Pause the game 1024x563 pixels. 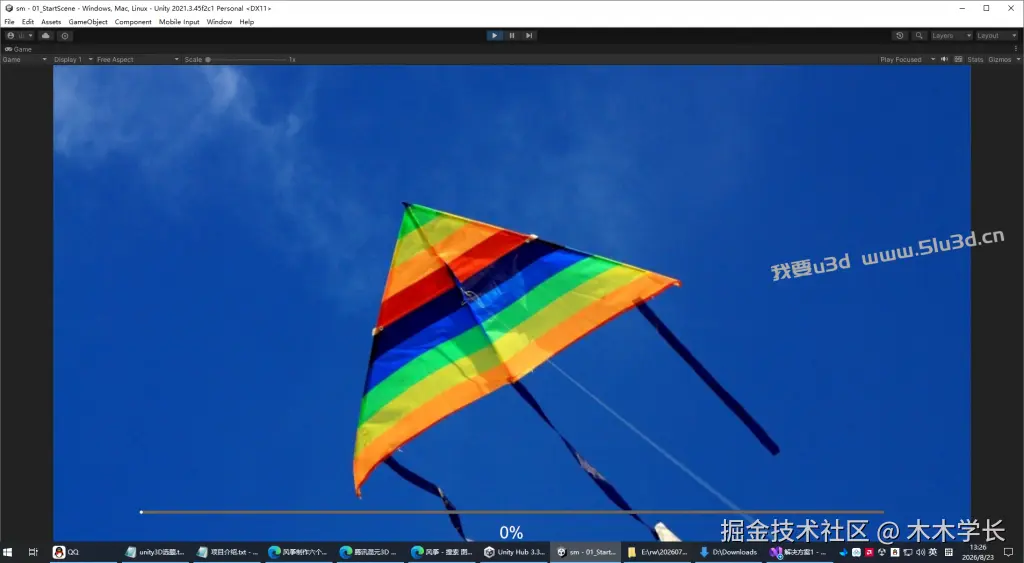coord(512,35)
